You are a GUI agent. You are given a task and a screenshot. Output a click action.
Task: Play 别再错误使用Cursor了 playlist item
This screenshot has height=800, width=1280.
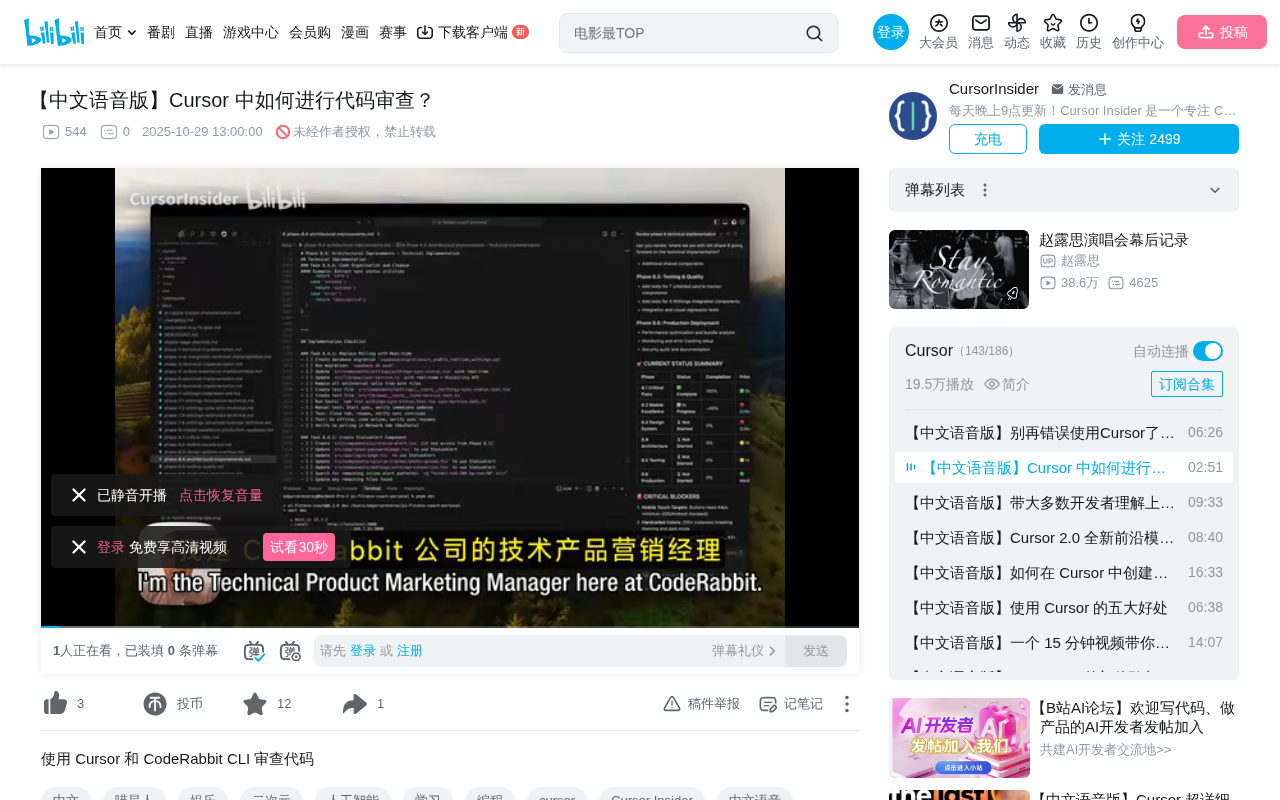(x=1064, y=433)
